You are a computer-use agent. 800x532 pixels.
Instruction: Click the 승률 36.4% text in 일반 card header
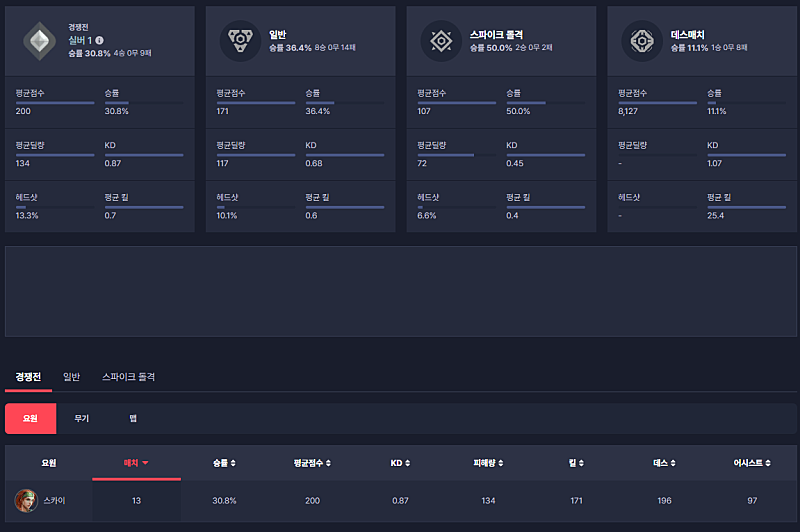pos(290,47)
